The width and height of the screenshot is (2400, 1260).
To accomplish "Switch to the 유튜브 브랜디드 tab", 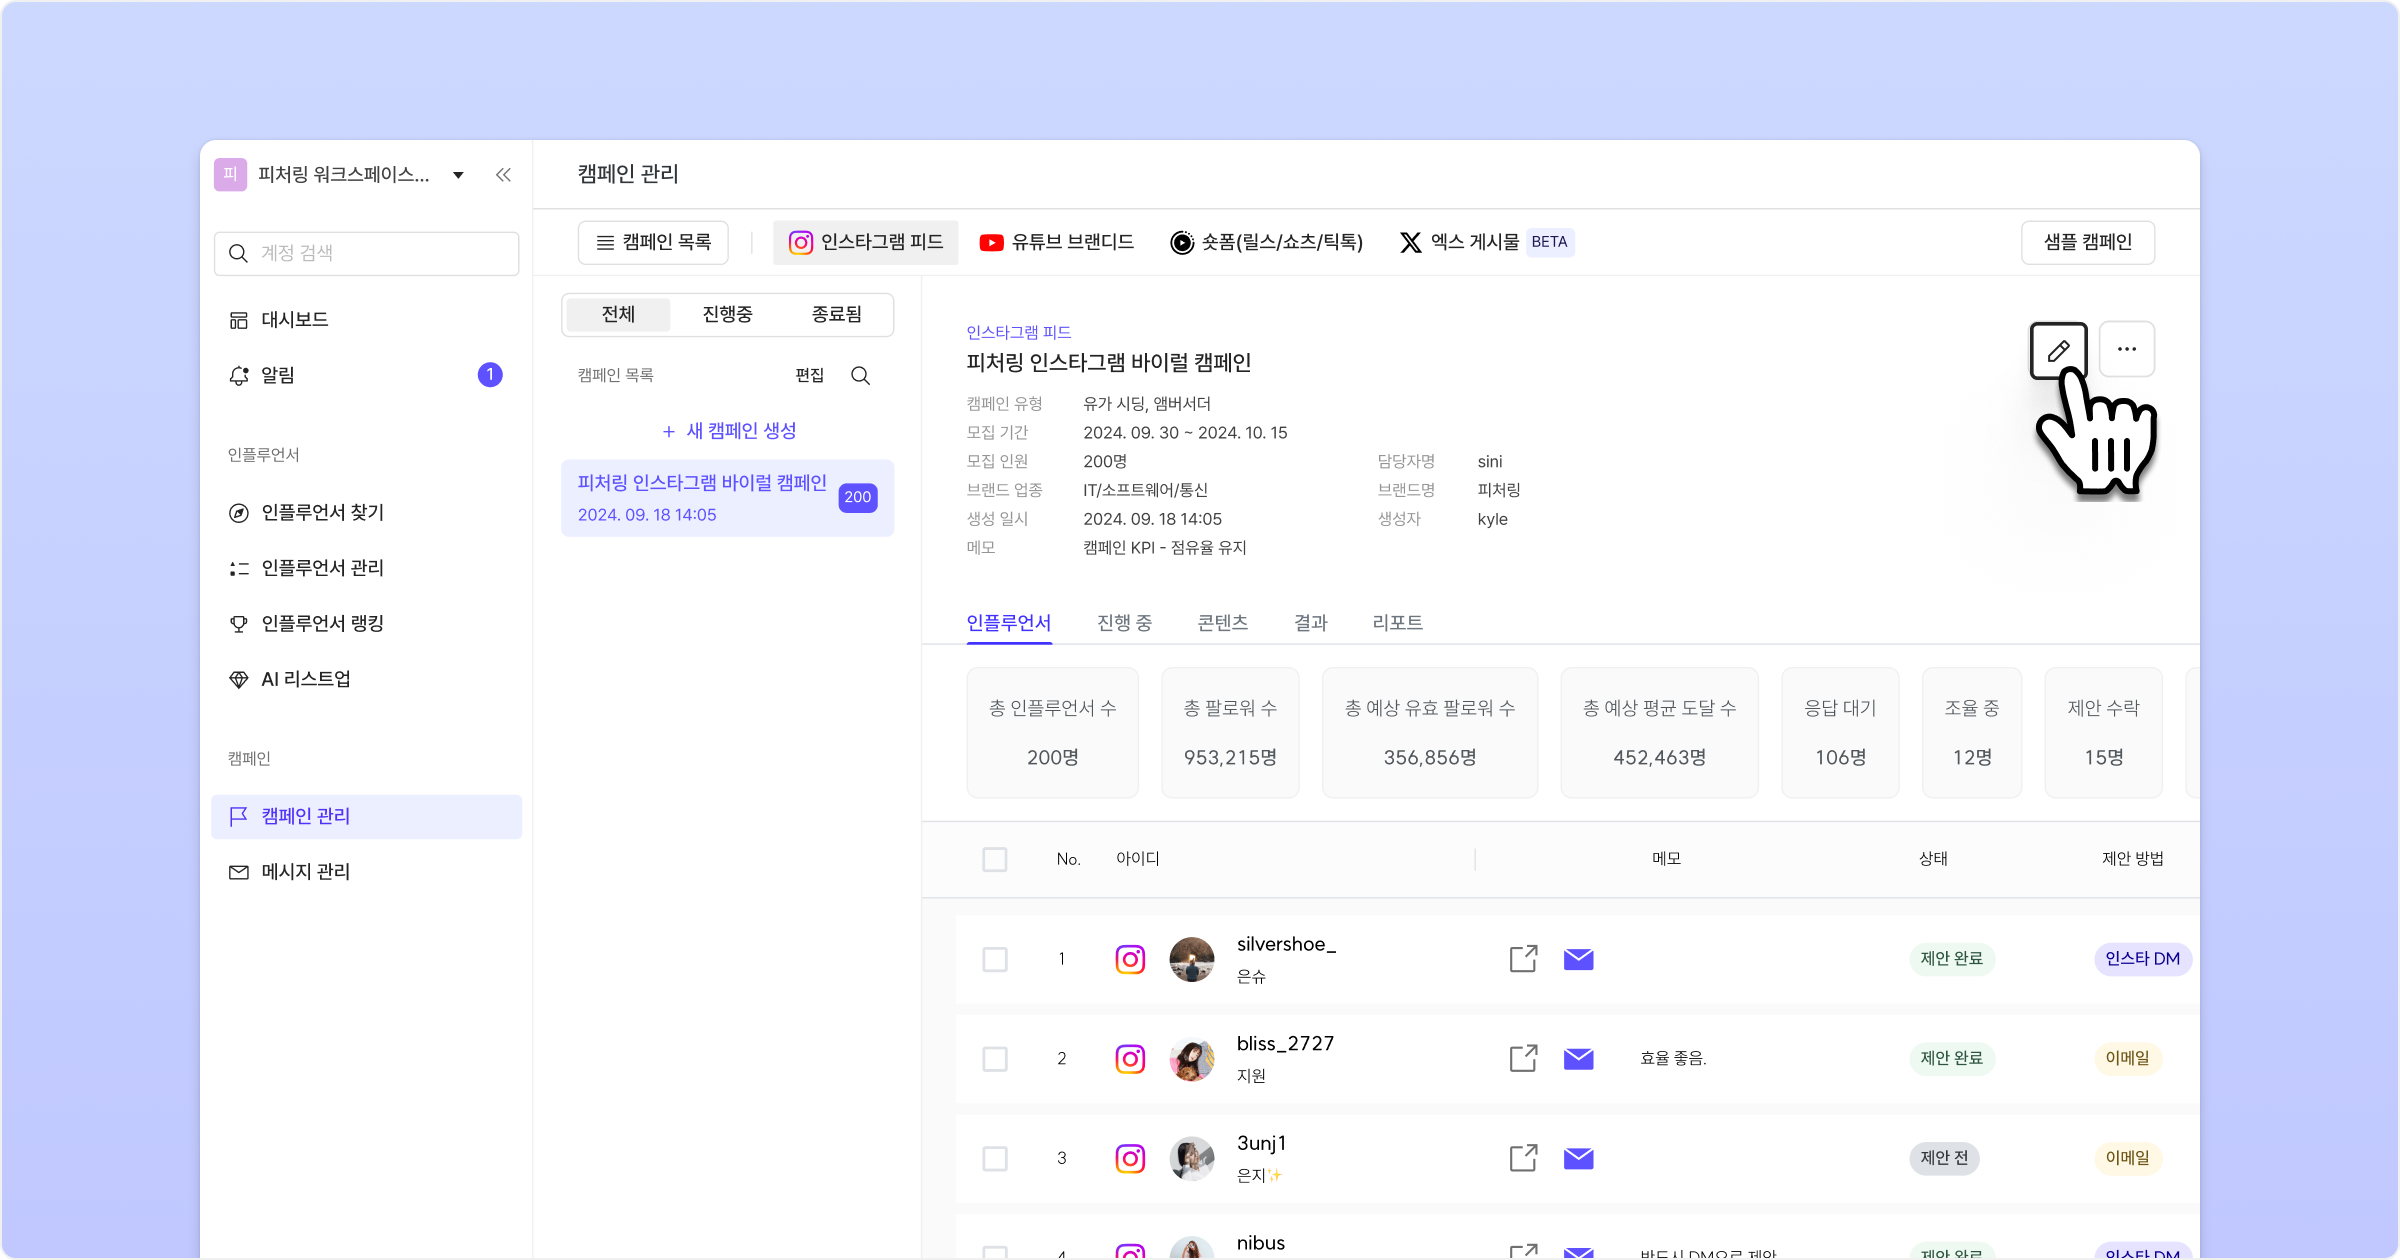I will 1056,242.
